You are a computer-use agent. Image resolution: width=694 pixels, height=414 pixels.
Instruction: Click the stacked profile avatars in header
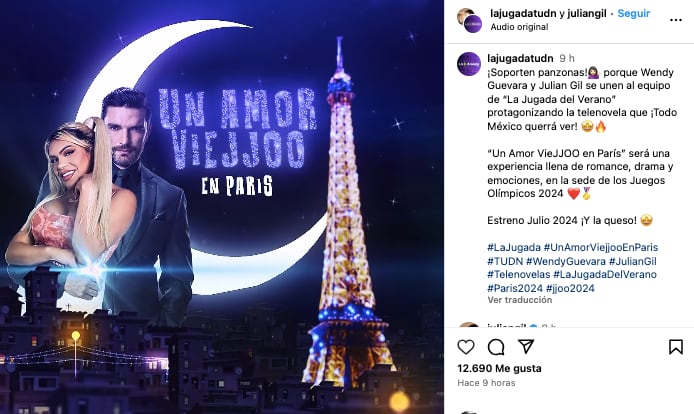[x=469, y=20]
